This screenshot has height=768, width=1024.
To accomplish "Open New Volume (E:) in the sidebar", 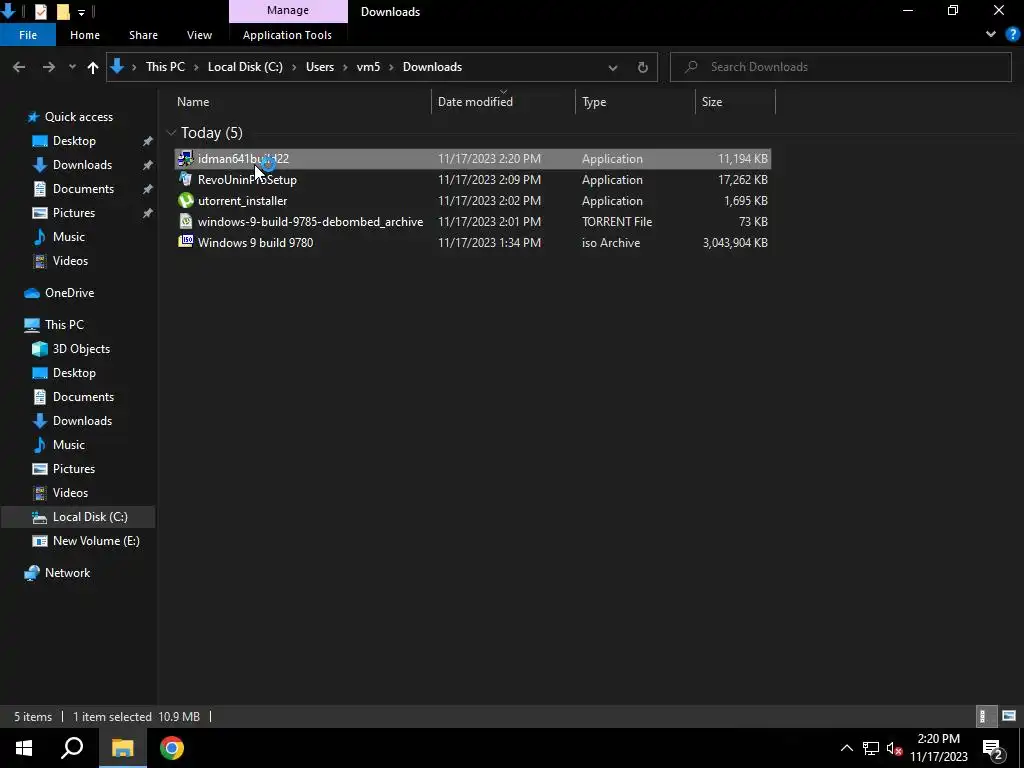I will pos(96,541).
